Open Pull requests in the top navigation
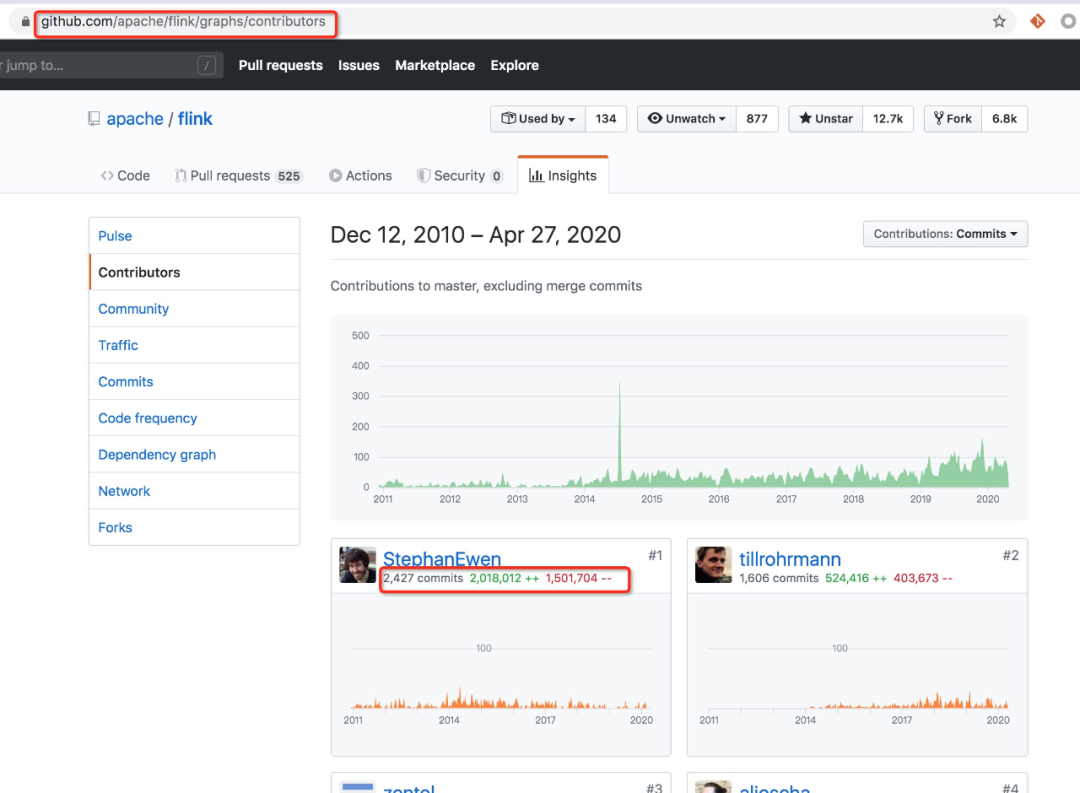Viewport: 1080px width, 793px height. (280, 65)
